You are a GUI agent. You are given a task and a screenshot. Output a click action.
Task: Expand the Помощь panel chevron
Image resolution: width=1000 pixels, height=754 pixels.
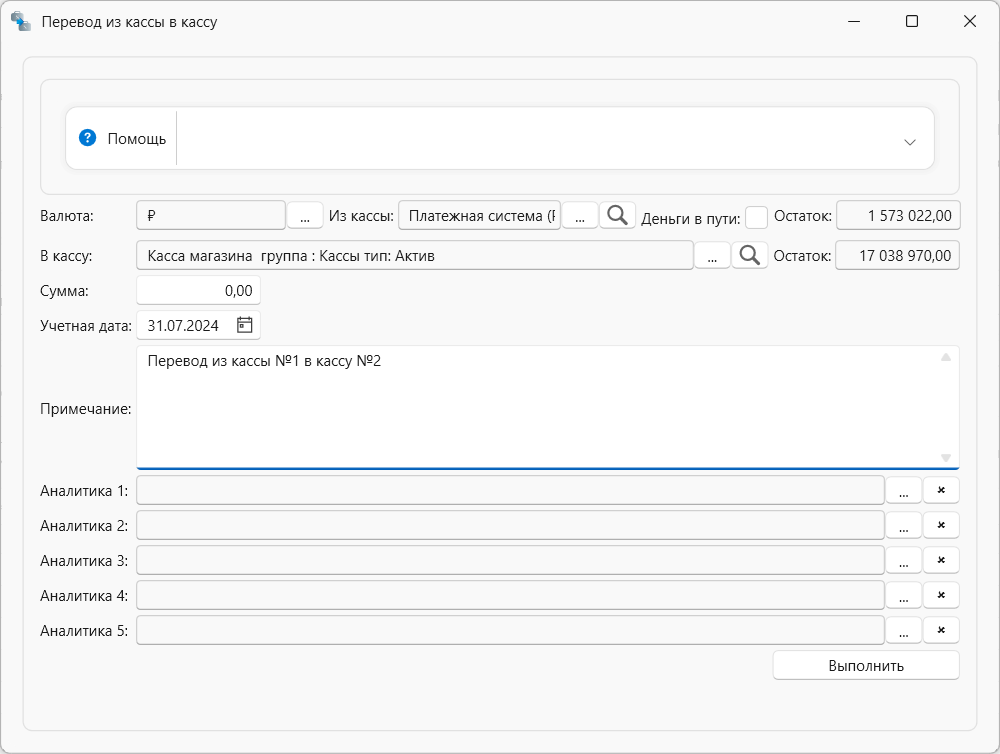click(909, 142)
